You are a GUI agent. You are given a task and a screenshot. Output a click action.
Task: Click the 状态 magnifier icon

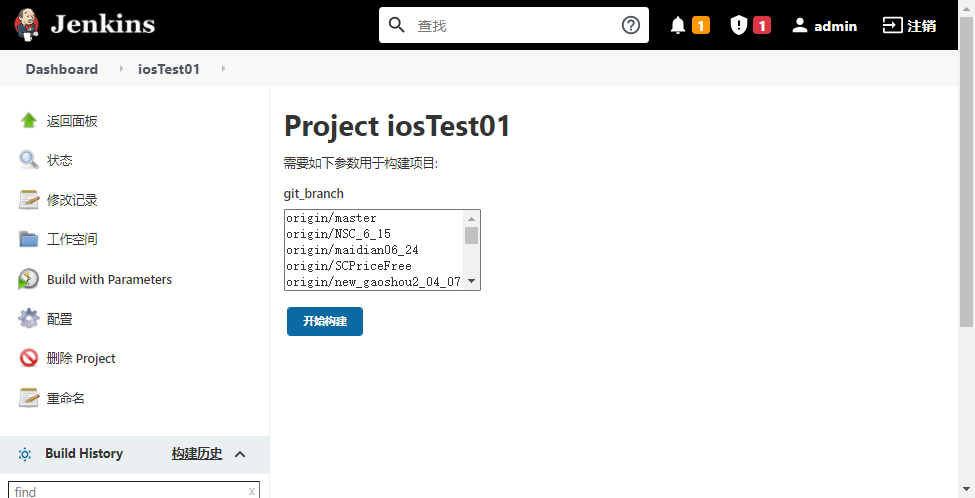click(x=29, y=160)
